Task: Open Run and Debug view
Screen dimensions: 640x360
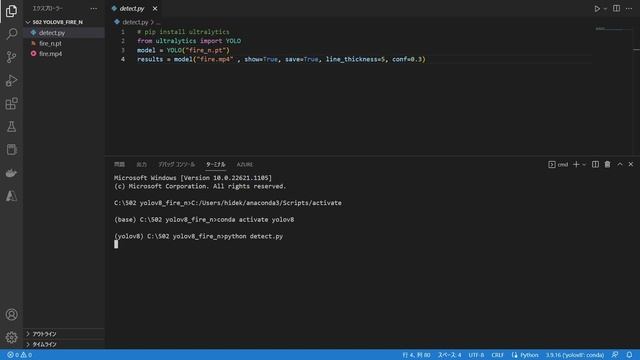Action: (11, 80)
